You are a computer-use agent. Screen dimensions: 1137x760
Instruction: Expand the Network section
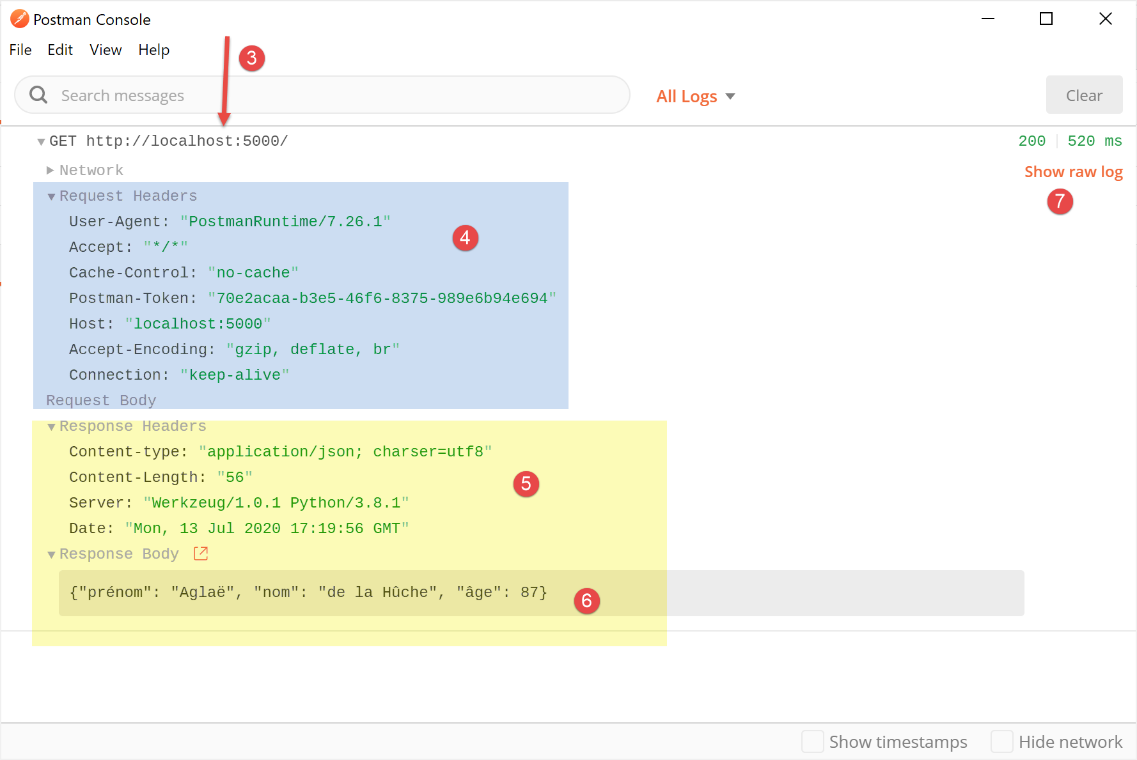tap(50, 170)
